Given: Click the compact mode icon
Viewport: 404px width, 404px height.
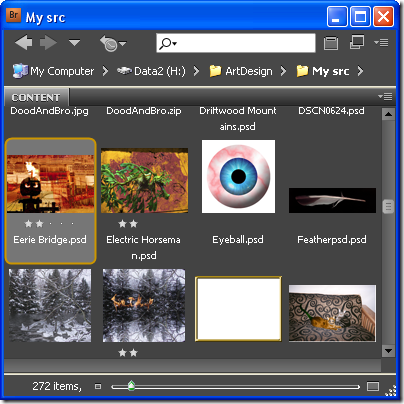Looking at the screenshot, I should (x=331, y=43).
